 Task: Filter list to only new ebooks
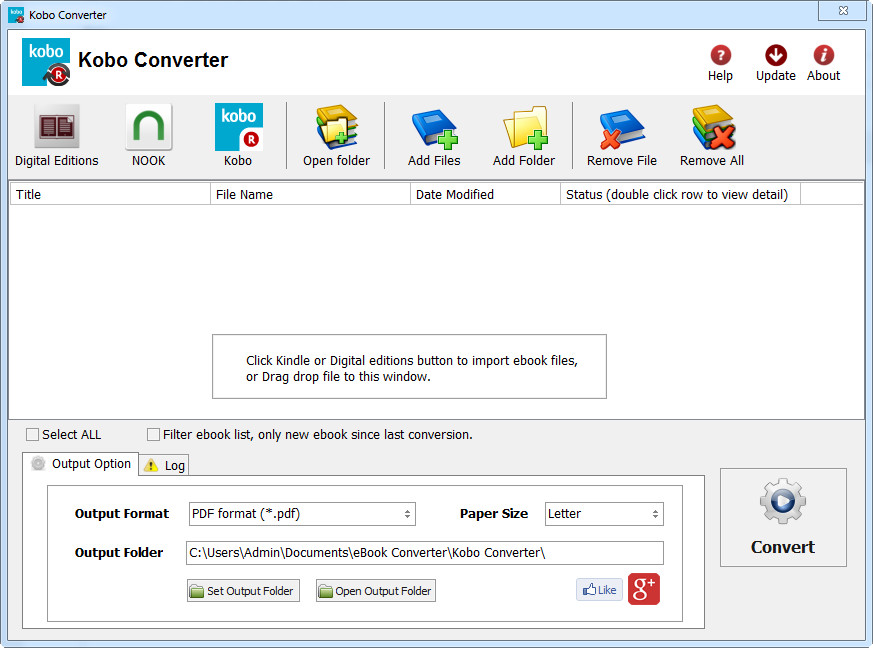click(x=153, y=434)
